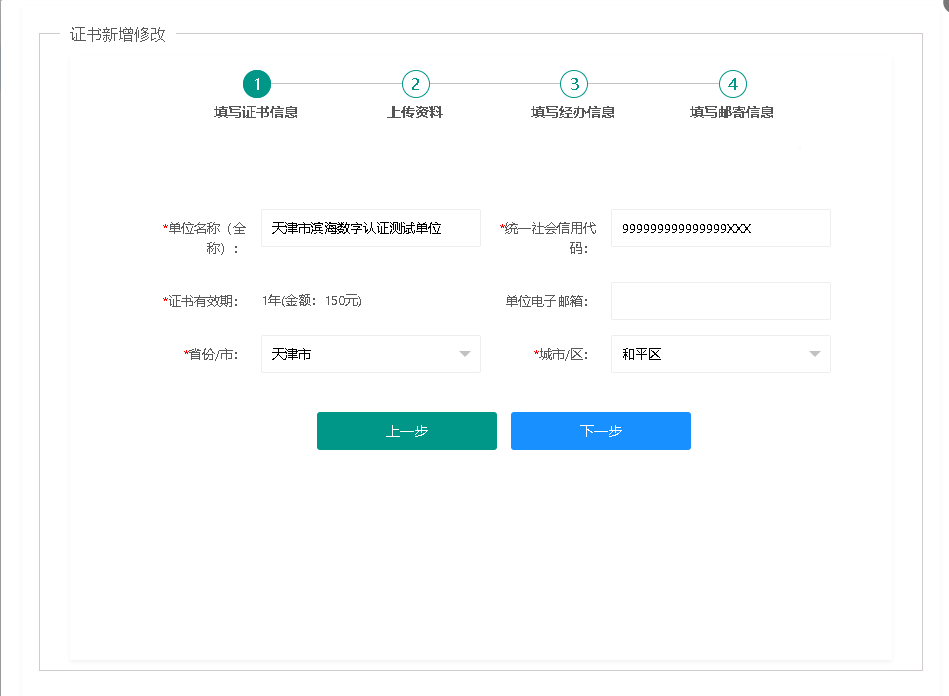Click step 1 circle 填写证书信息
The height and width of the screenshot is (696, 949).
coord(257,84)
